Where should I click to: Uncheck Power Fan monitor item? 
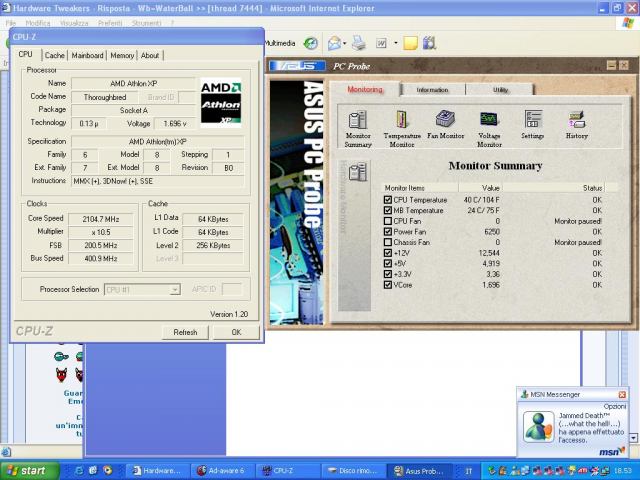(x=388, y=231)
